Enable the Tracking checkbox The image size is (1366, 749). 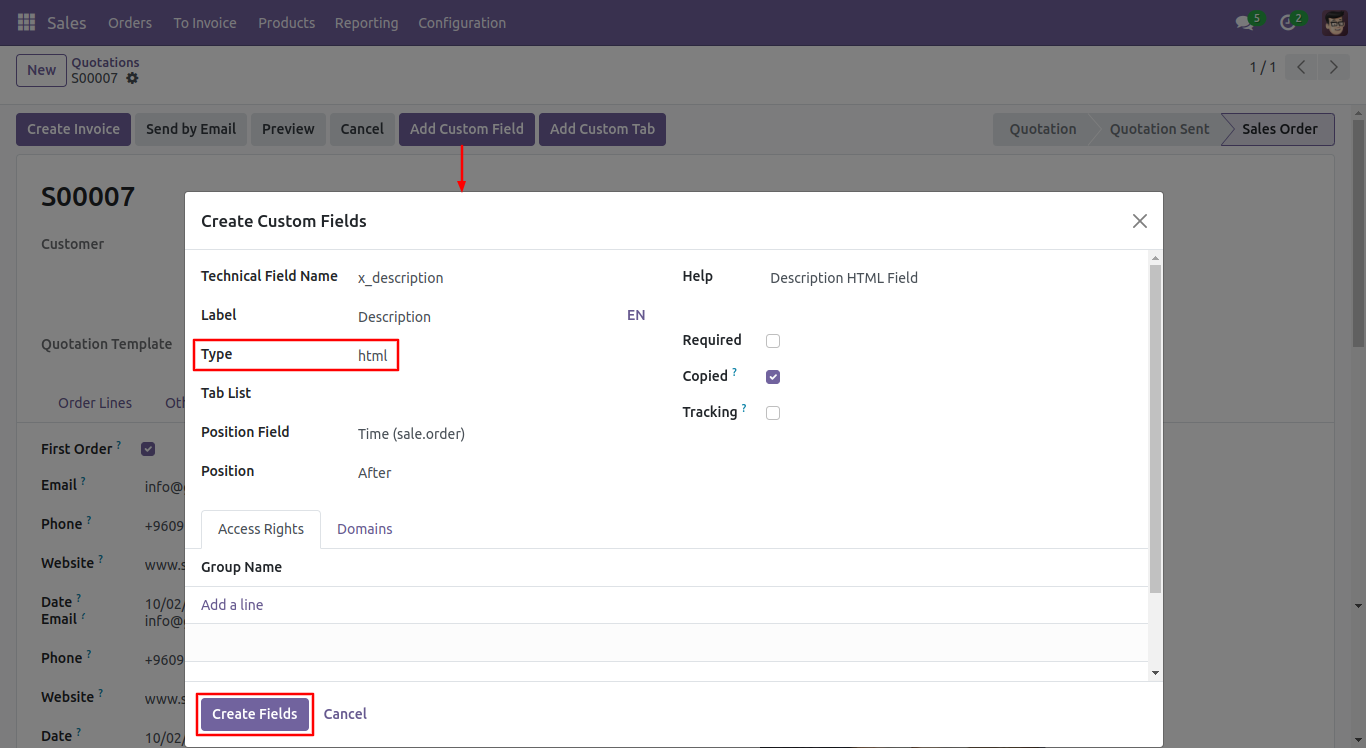pyautogui.click(x=773, y=413)
